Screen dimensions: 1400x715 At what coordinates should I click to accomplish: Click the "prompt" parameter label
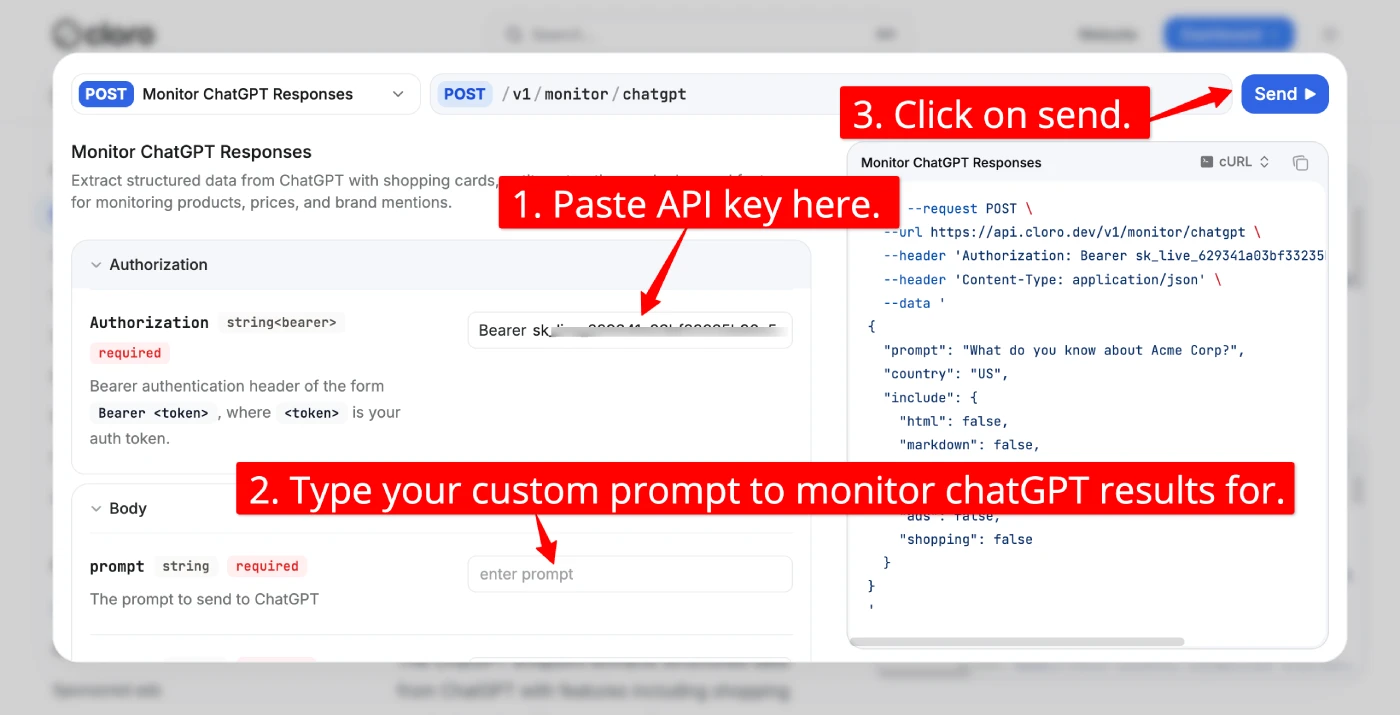pos(117,566)
